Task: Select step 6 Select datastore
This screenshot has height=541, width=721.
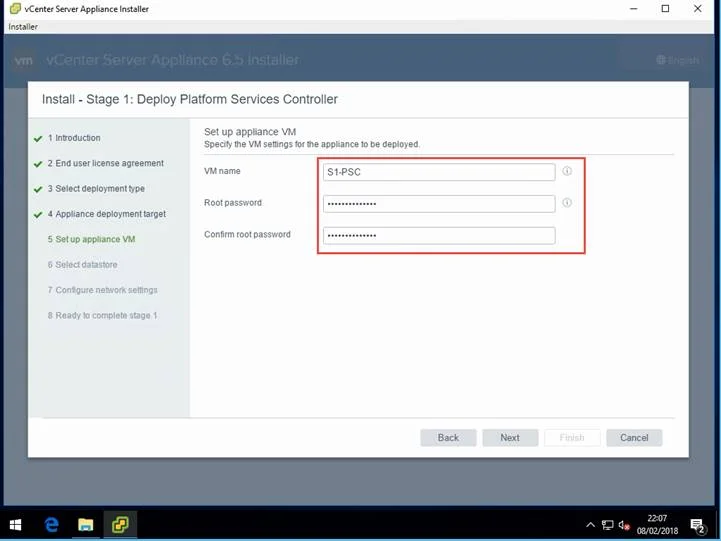Action: (82, 264)
